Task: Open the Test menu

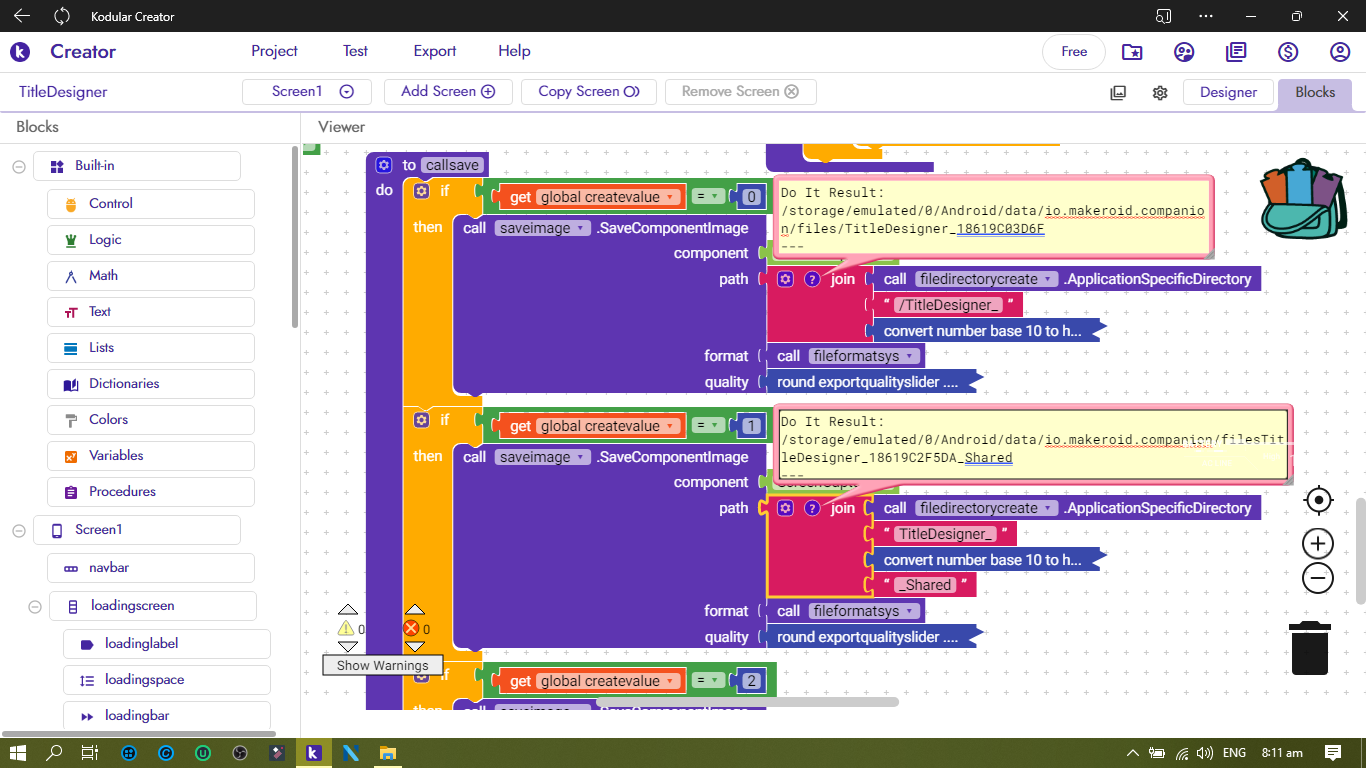Action: point(355,51)
